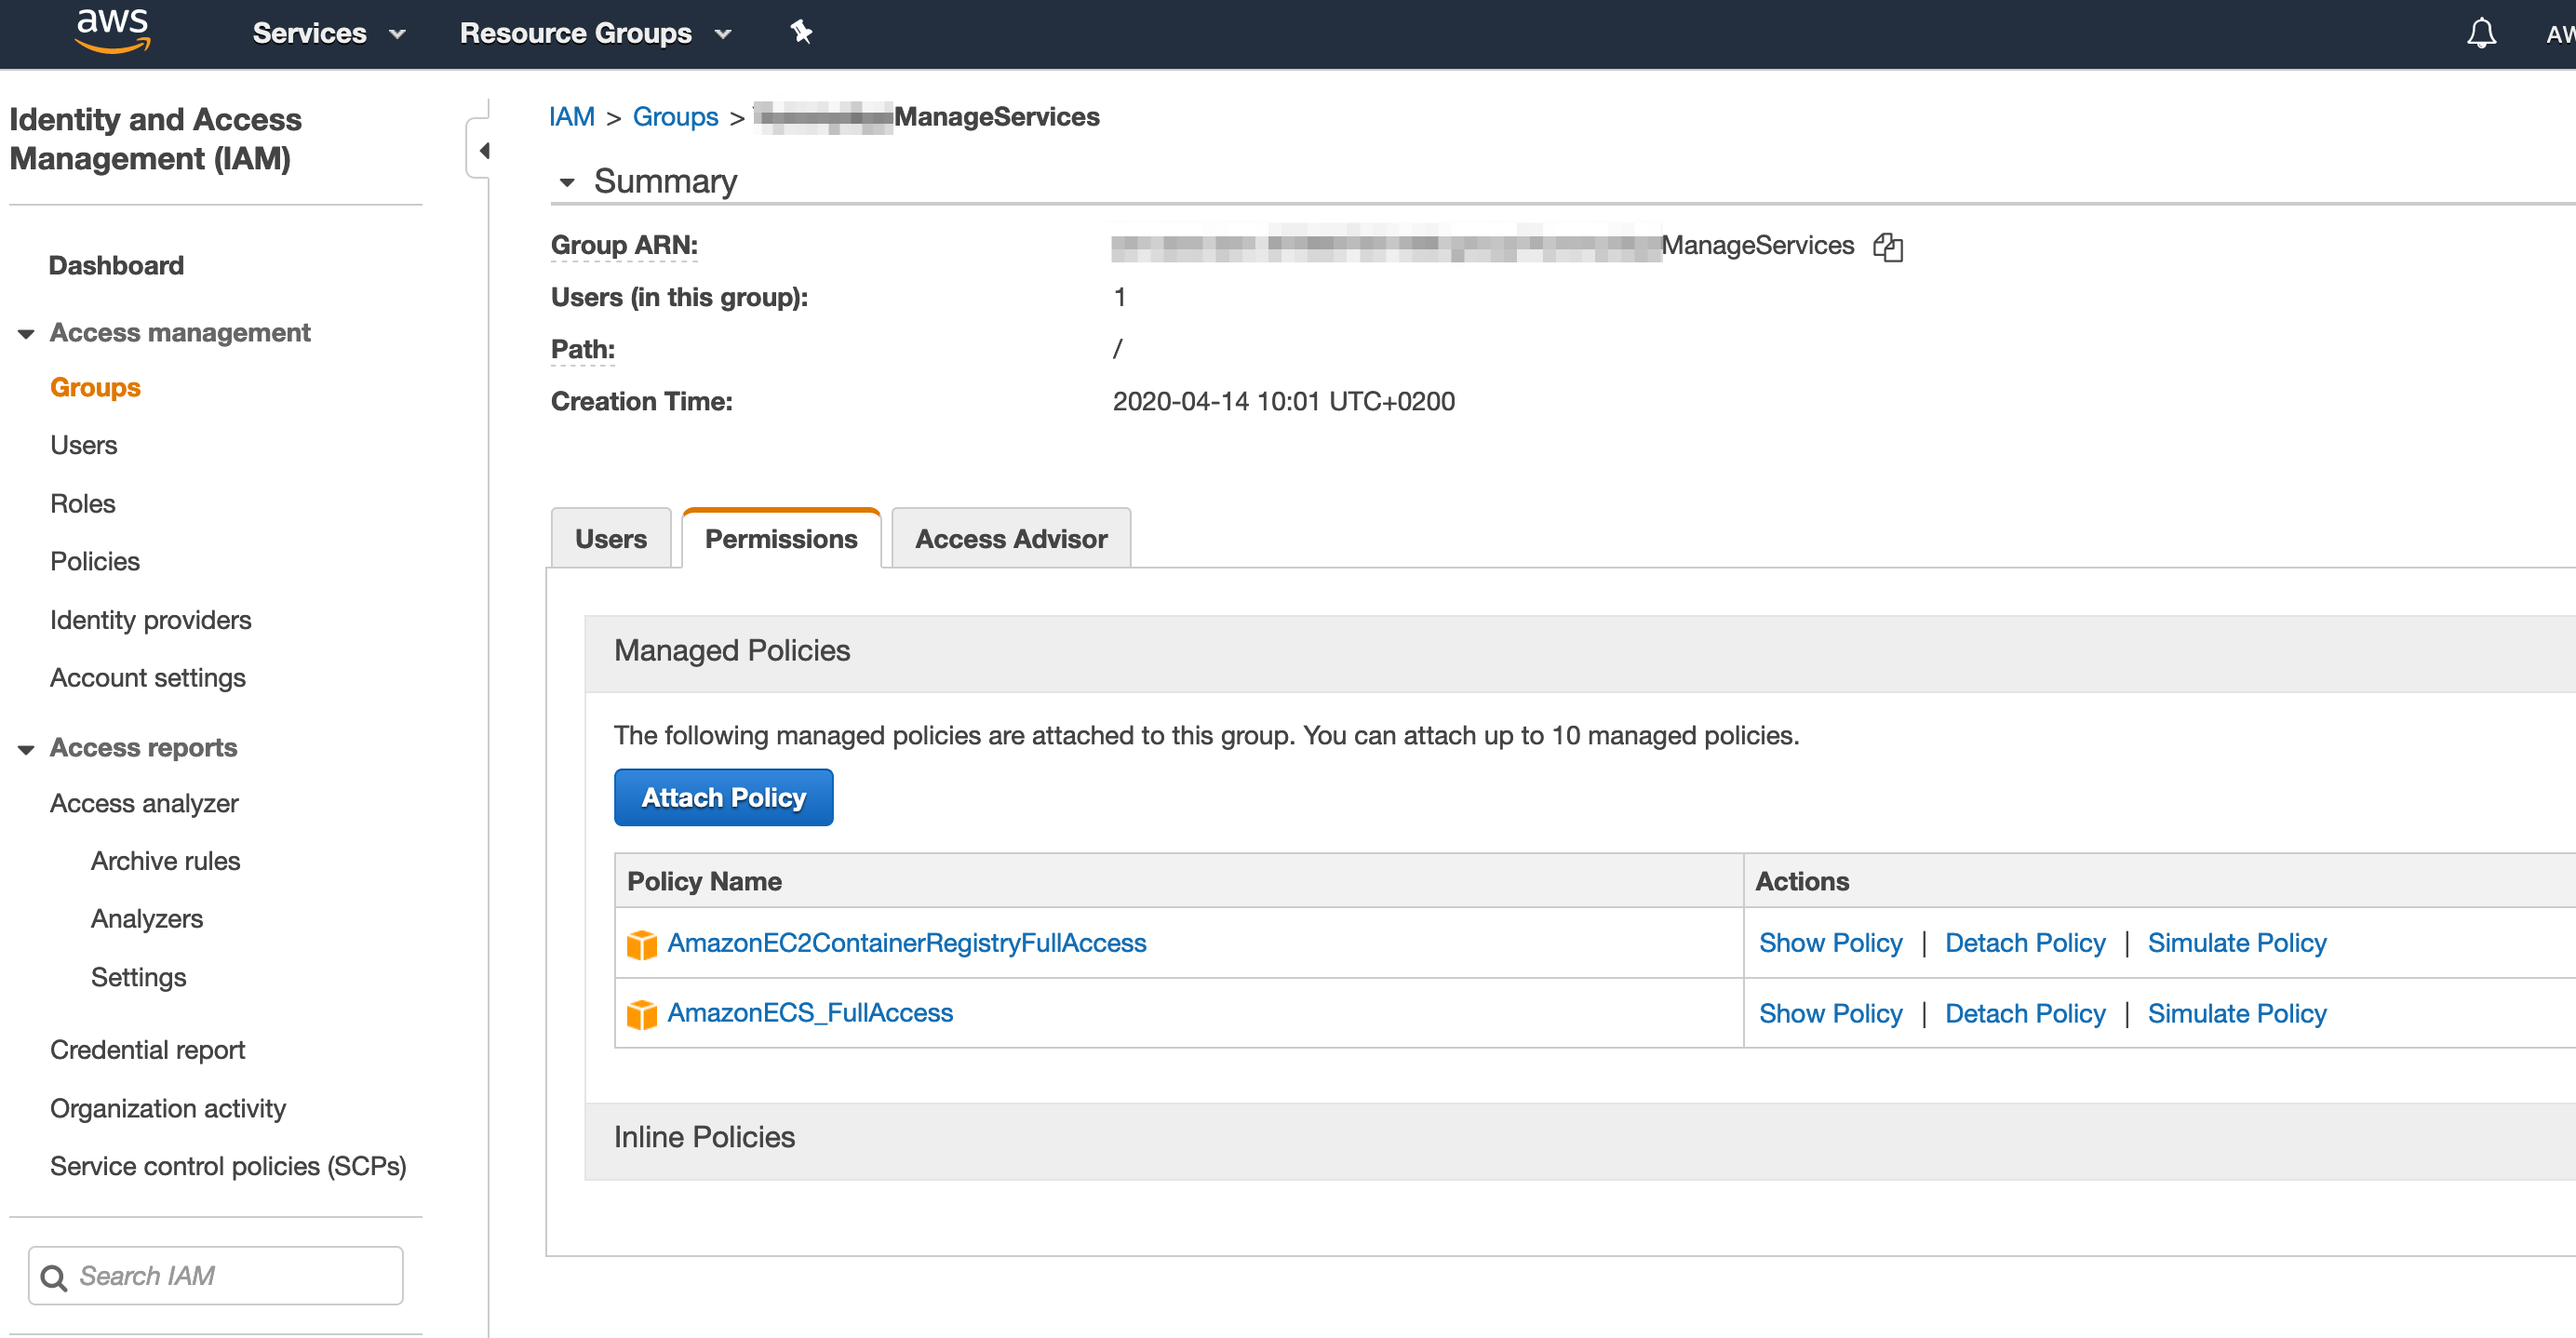The width and height of the screenshot is (2576, 1338).
Task: Show policy for AmazonEC2ContainerRegistryFullAccess
Action: 1829,943
